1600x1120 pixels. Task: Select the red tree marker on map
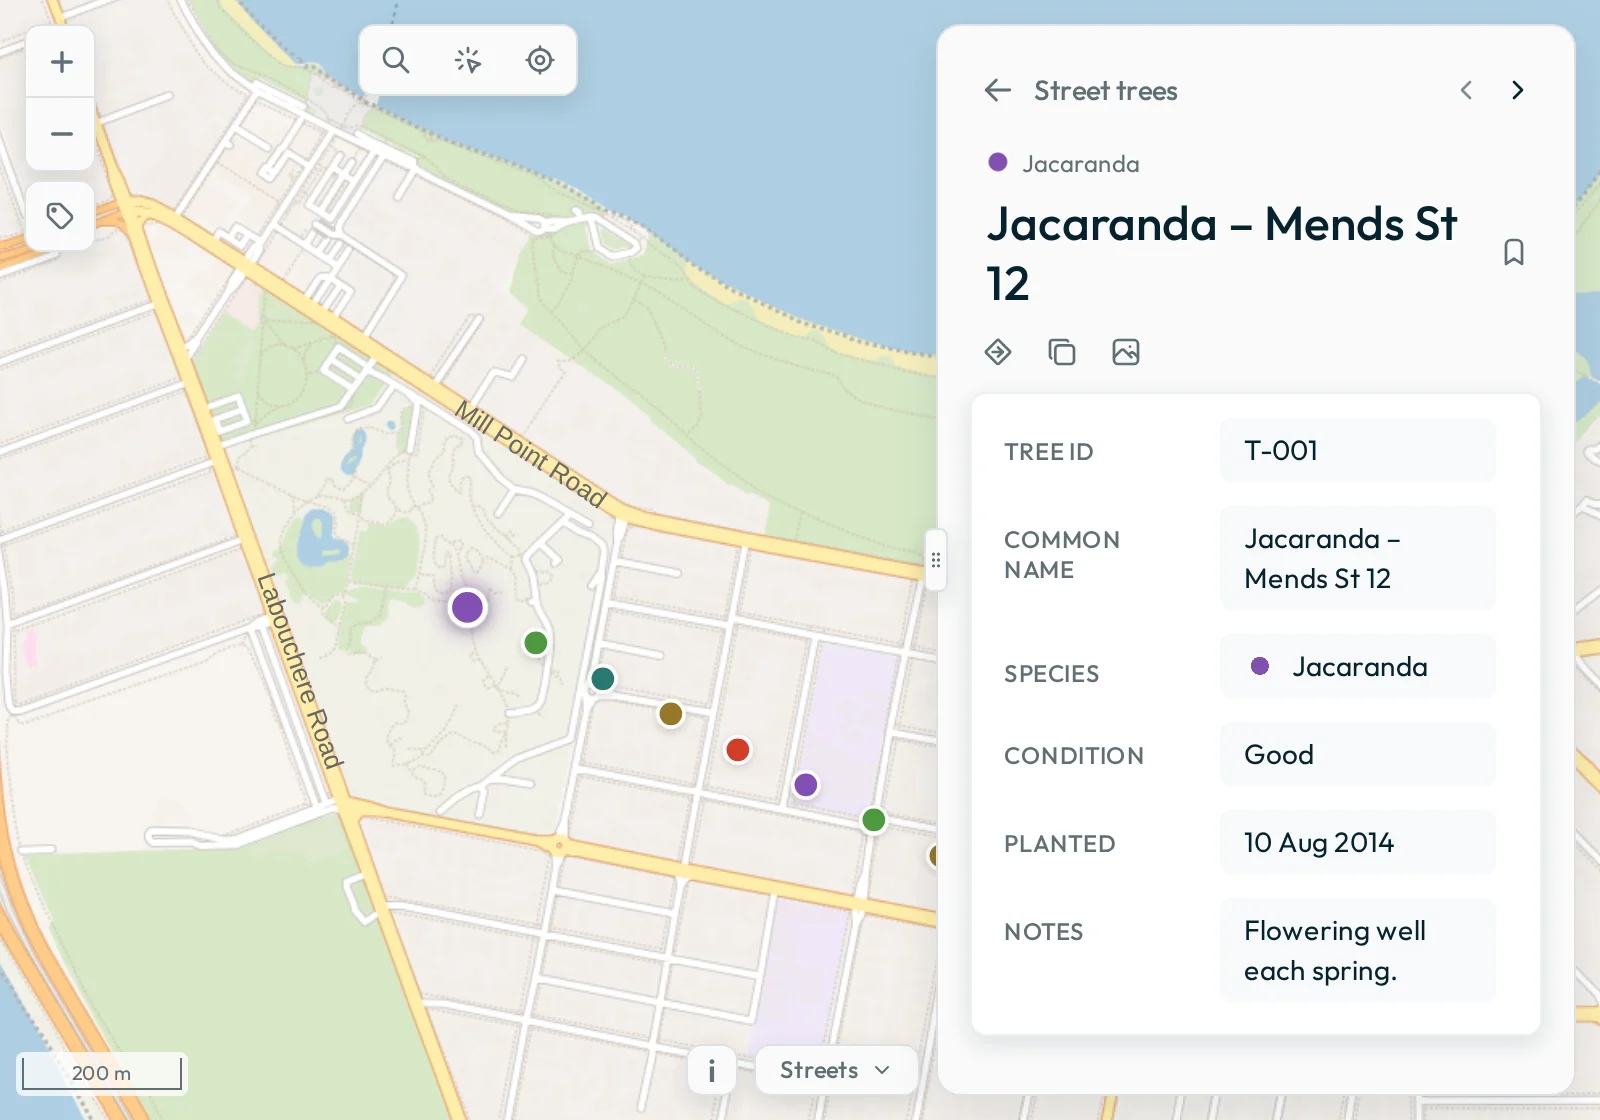(738, 750)
